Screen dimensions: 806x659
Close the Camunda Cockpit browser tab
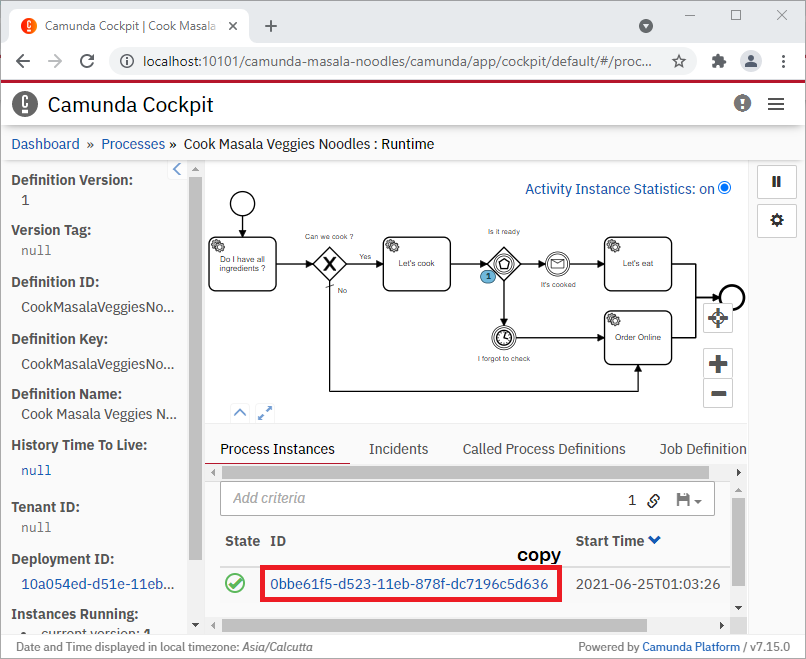[x=233, y=26]
